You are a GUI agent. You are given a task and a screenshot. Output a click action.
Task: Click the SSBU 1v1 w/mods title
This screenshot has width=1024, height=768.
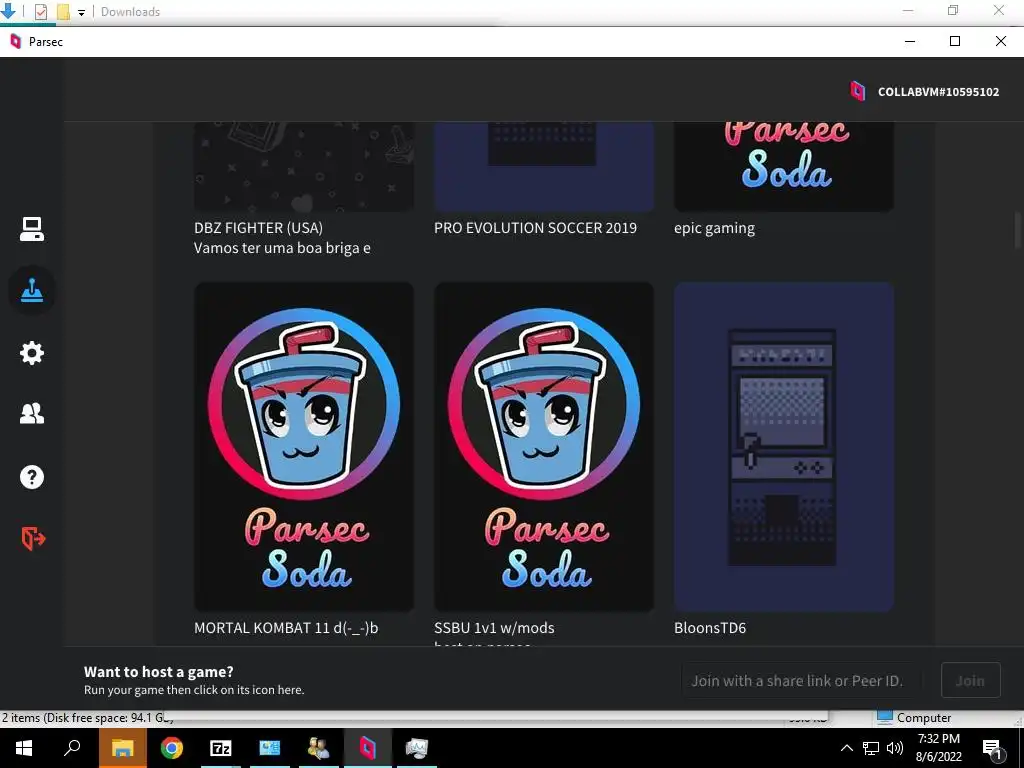[x=494, y=628]
